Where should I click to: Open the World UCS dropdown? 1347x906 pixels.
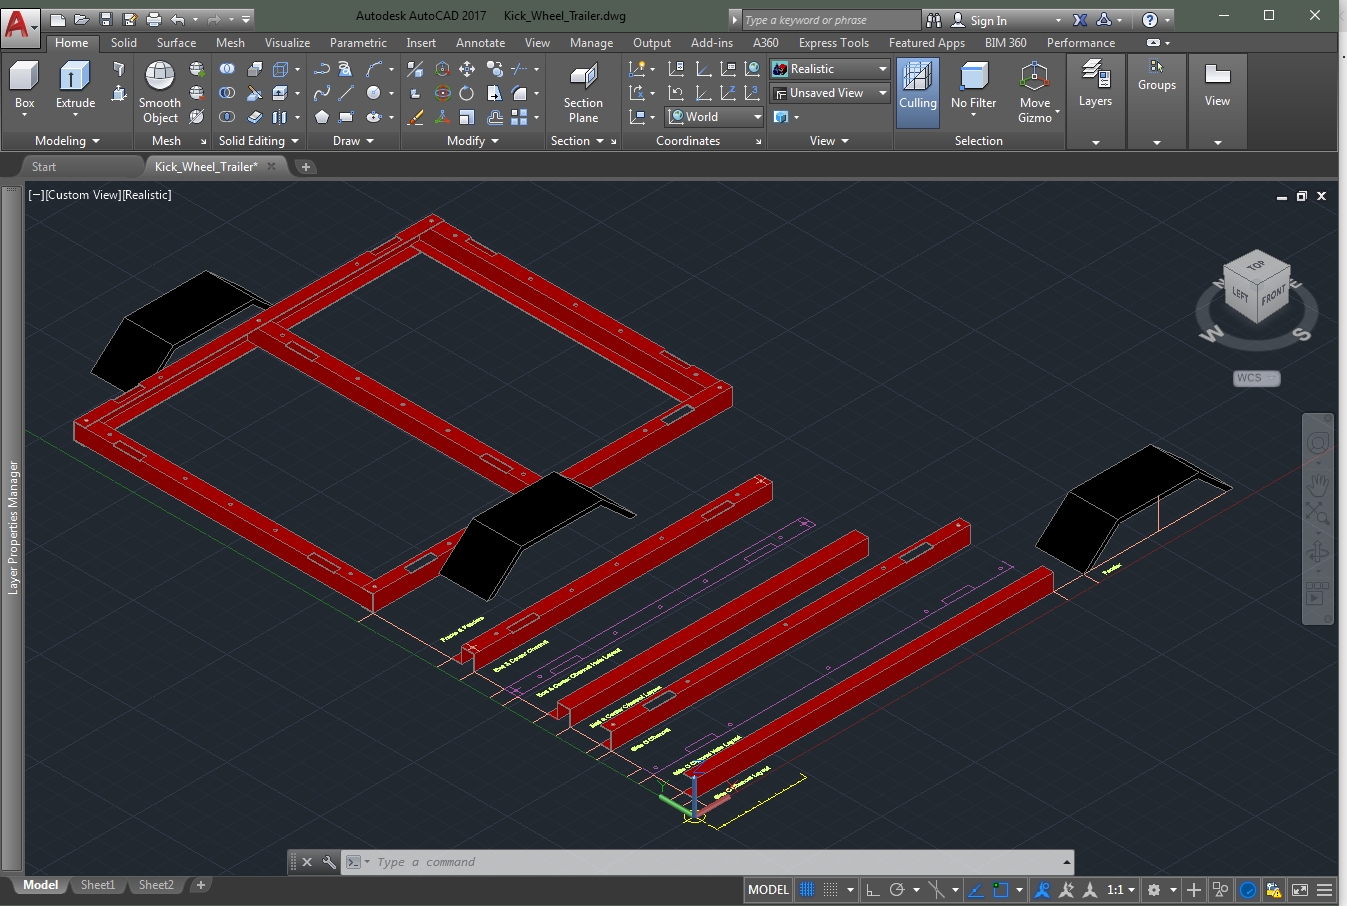tap(715, 117)
